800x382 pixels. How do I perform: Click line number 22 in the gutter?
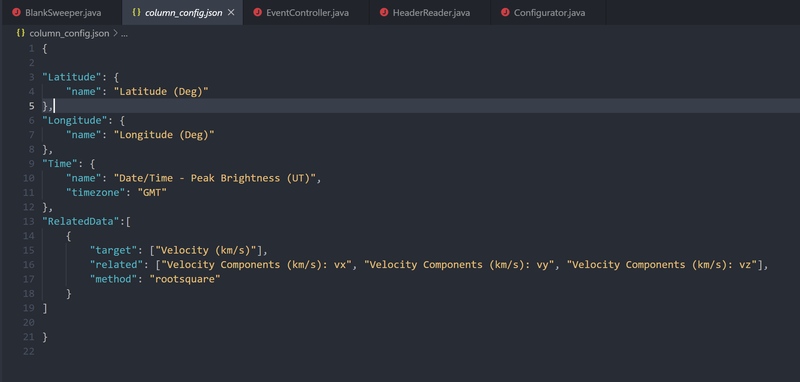(x=29, y=351)
